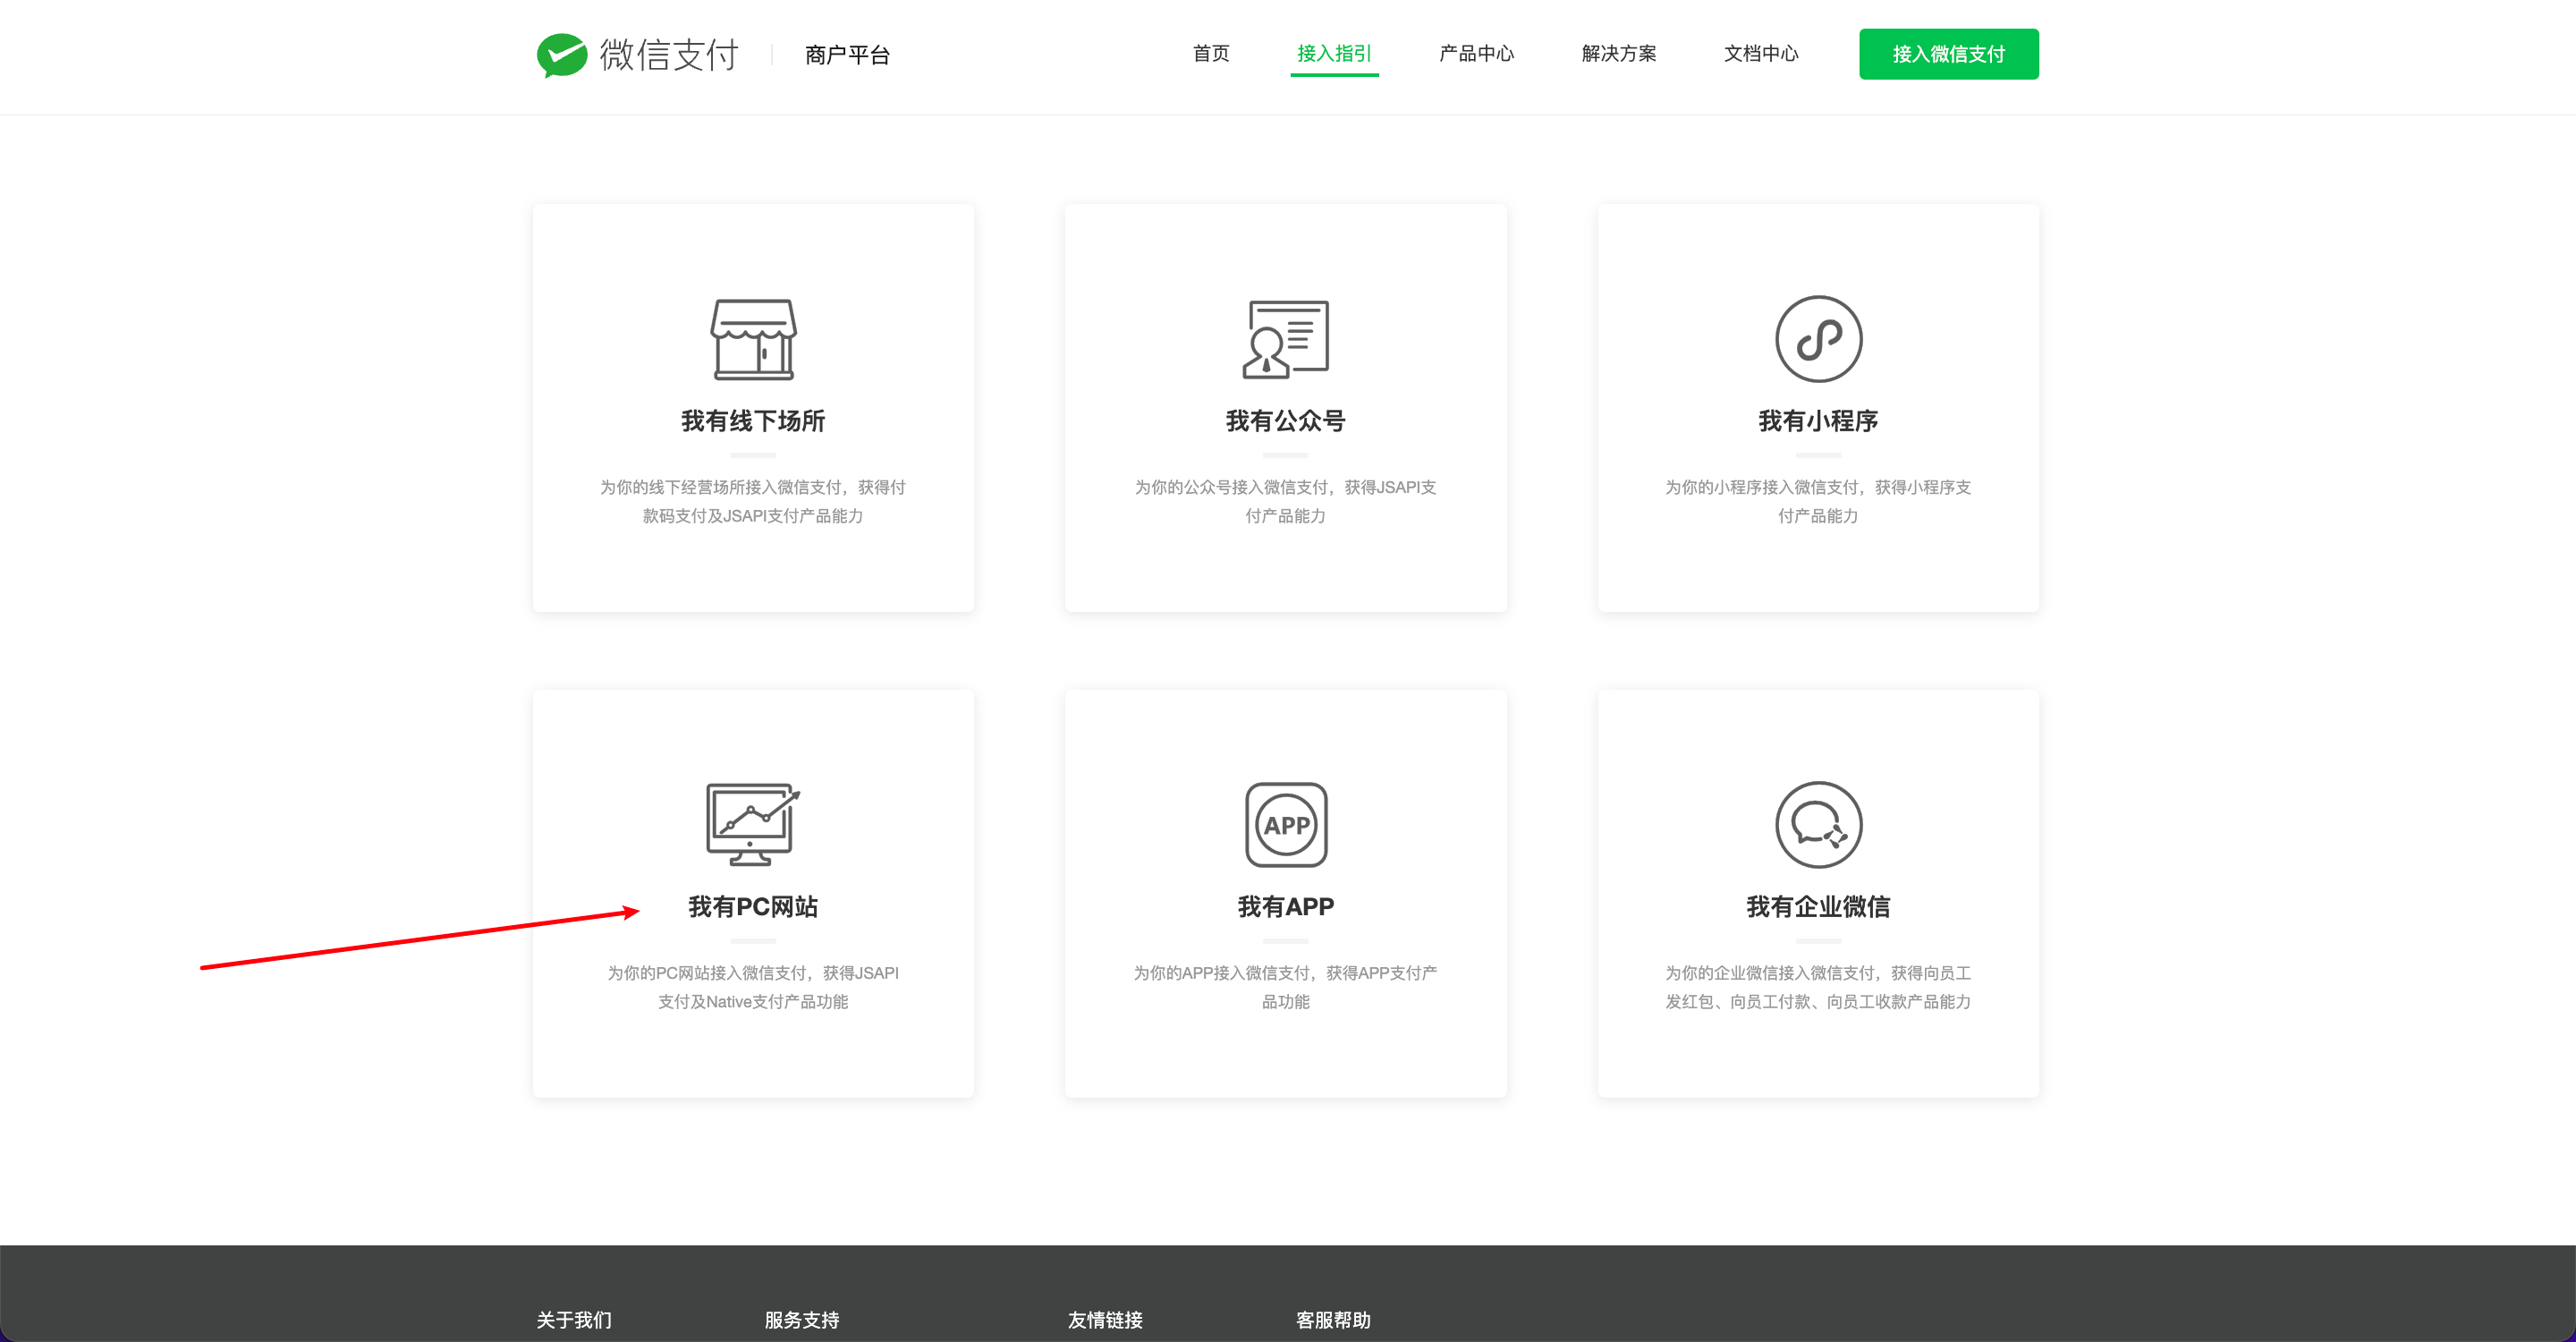Click the official account profile icon
This screenshot has width=2576, height=1342.
pyautogui.click(x=1285, y=339)
